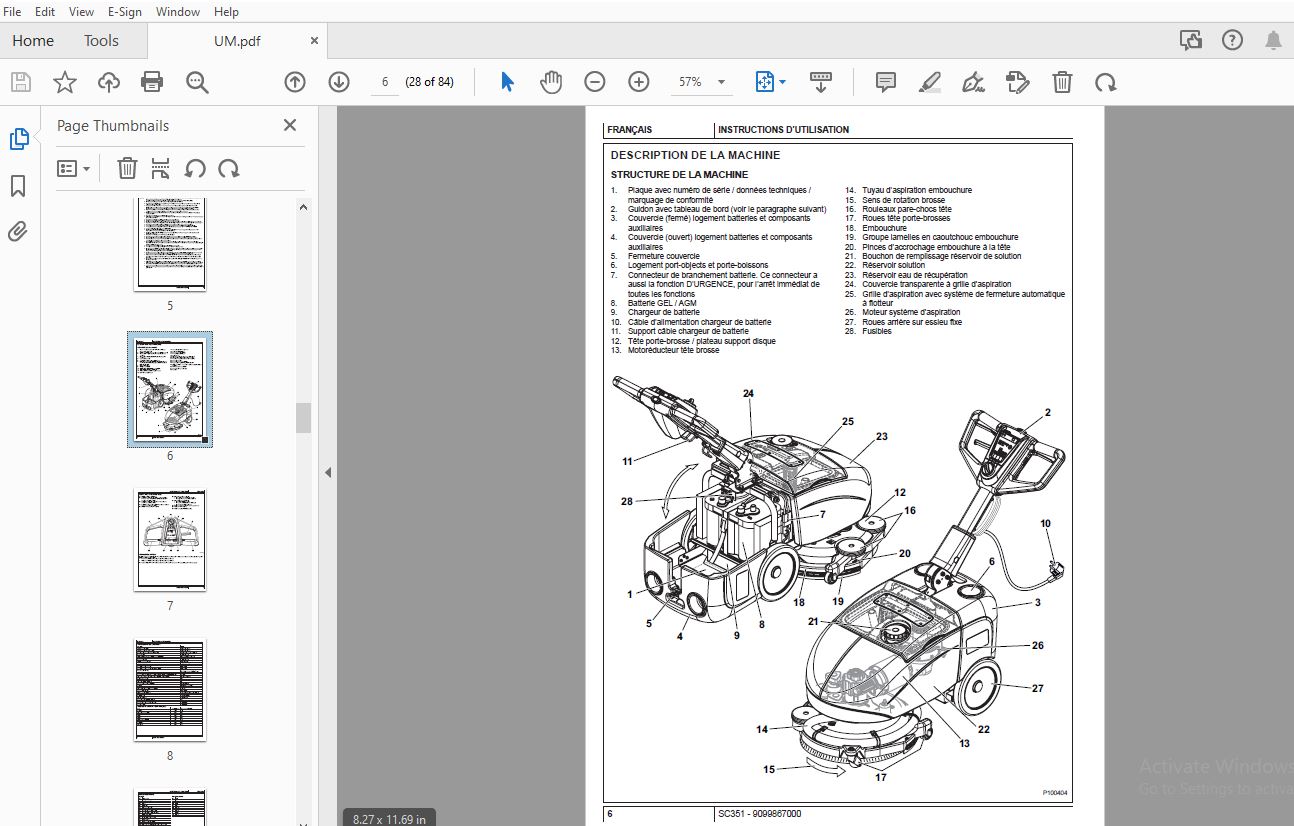Viewport: 1294px width, 826px height.
Task: Click the 'STRUCTURE DE LA MACHINE' subheading
Action: (x=679, y=174)
